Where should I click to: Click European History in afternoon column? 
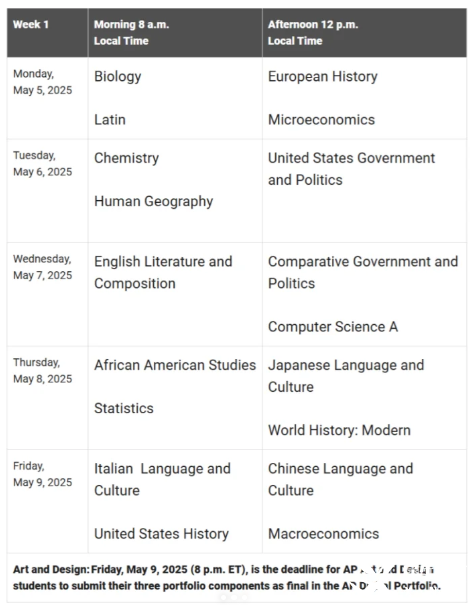[x=323, y=76]
